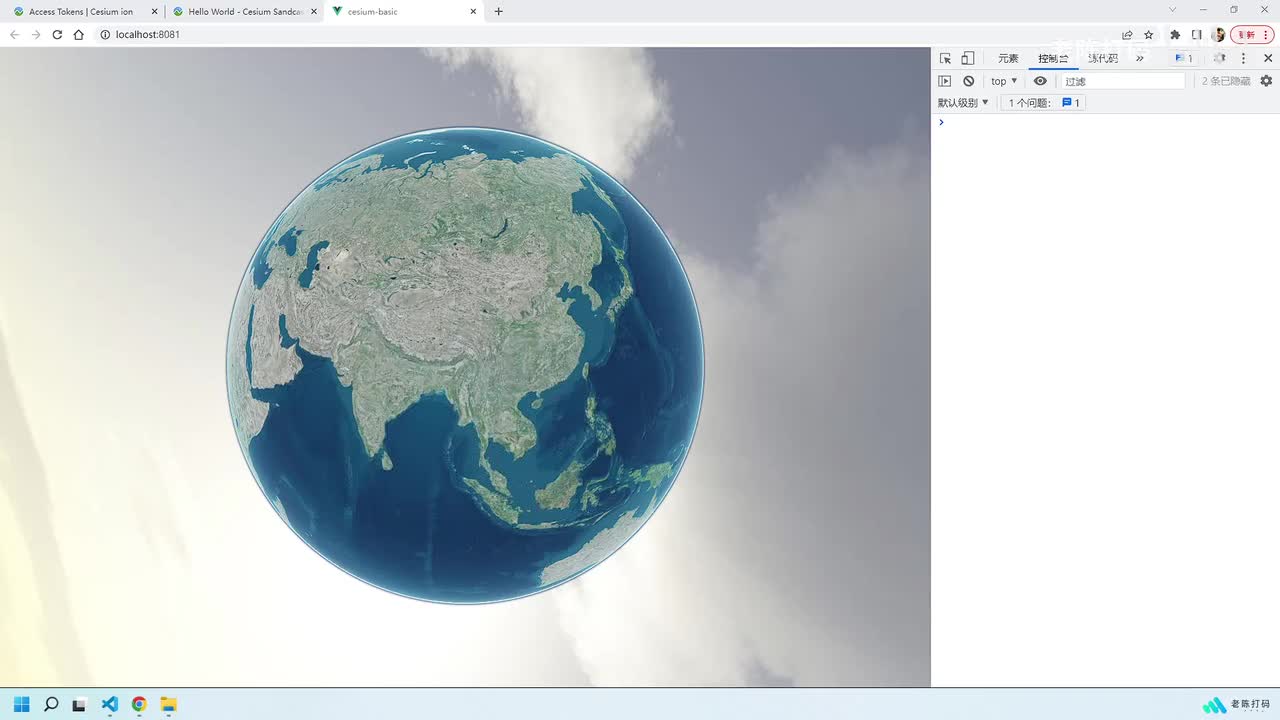Open Task View on the taskbar
Viewport: 1280px width, 720px height.
pyautogui.click(x=79, y=704)
